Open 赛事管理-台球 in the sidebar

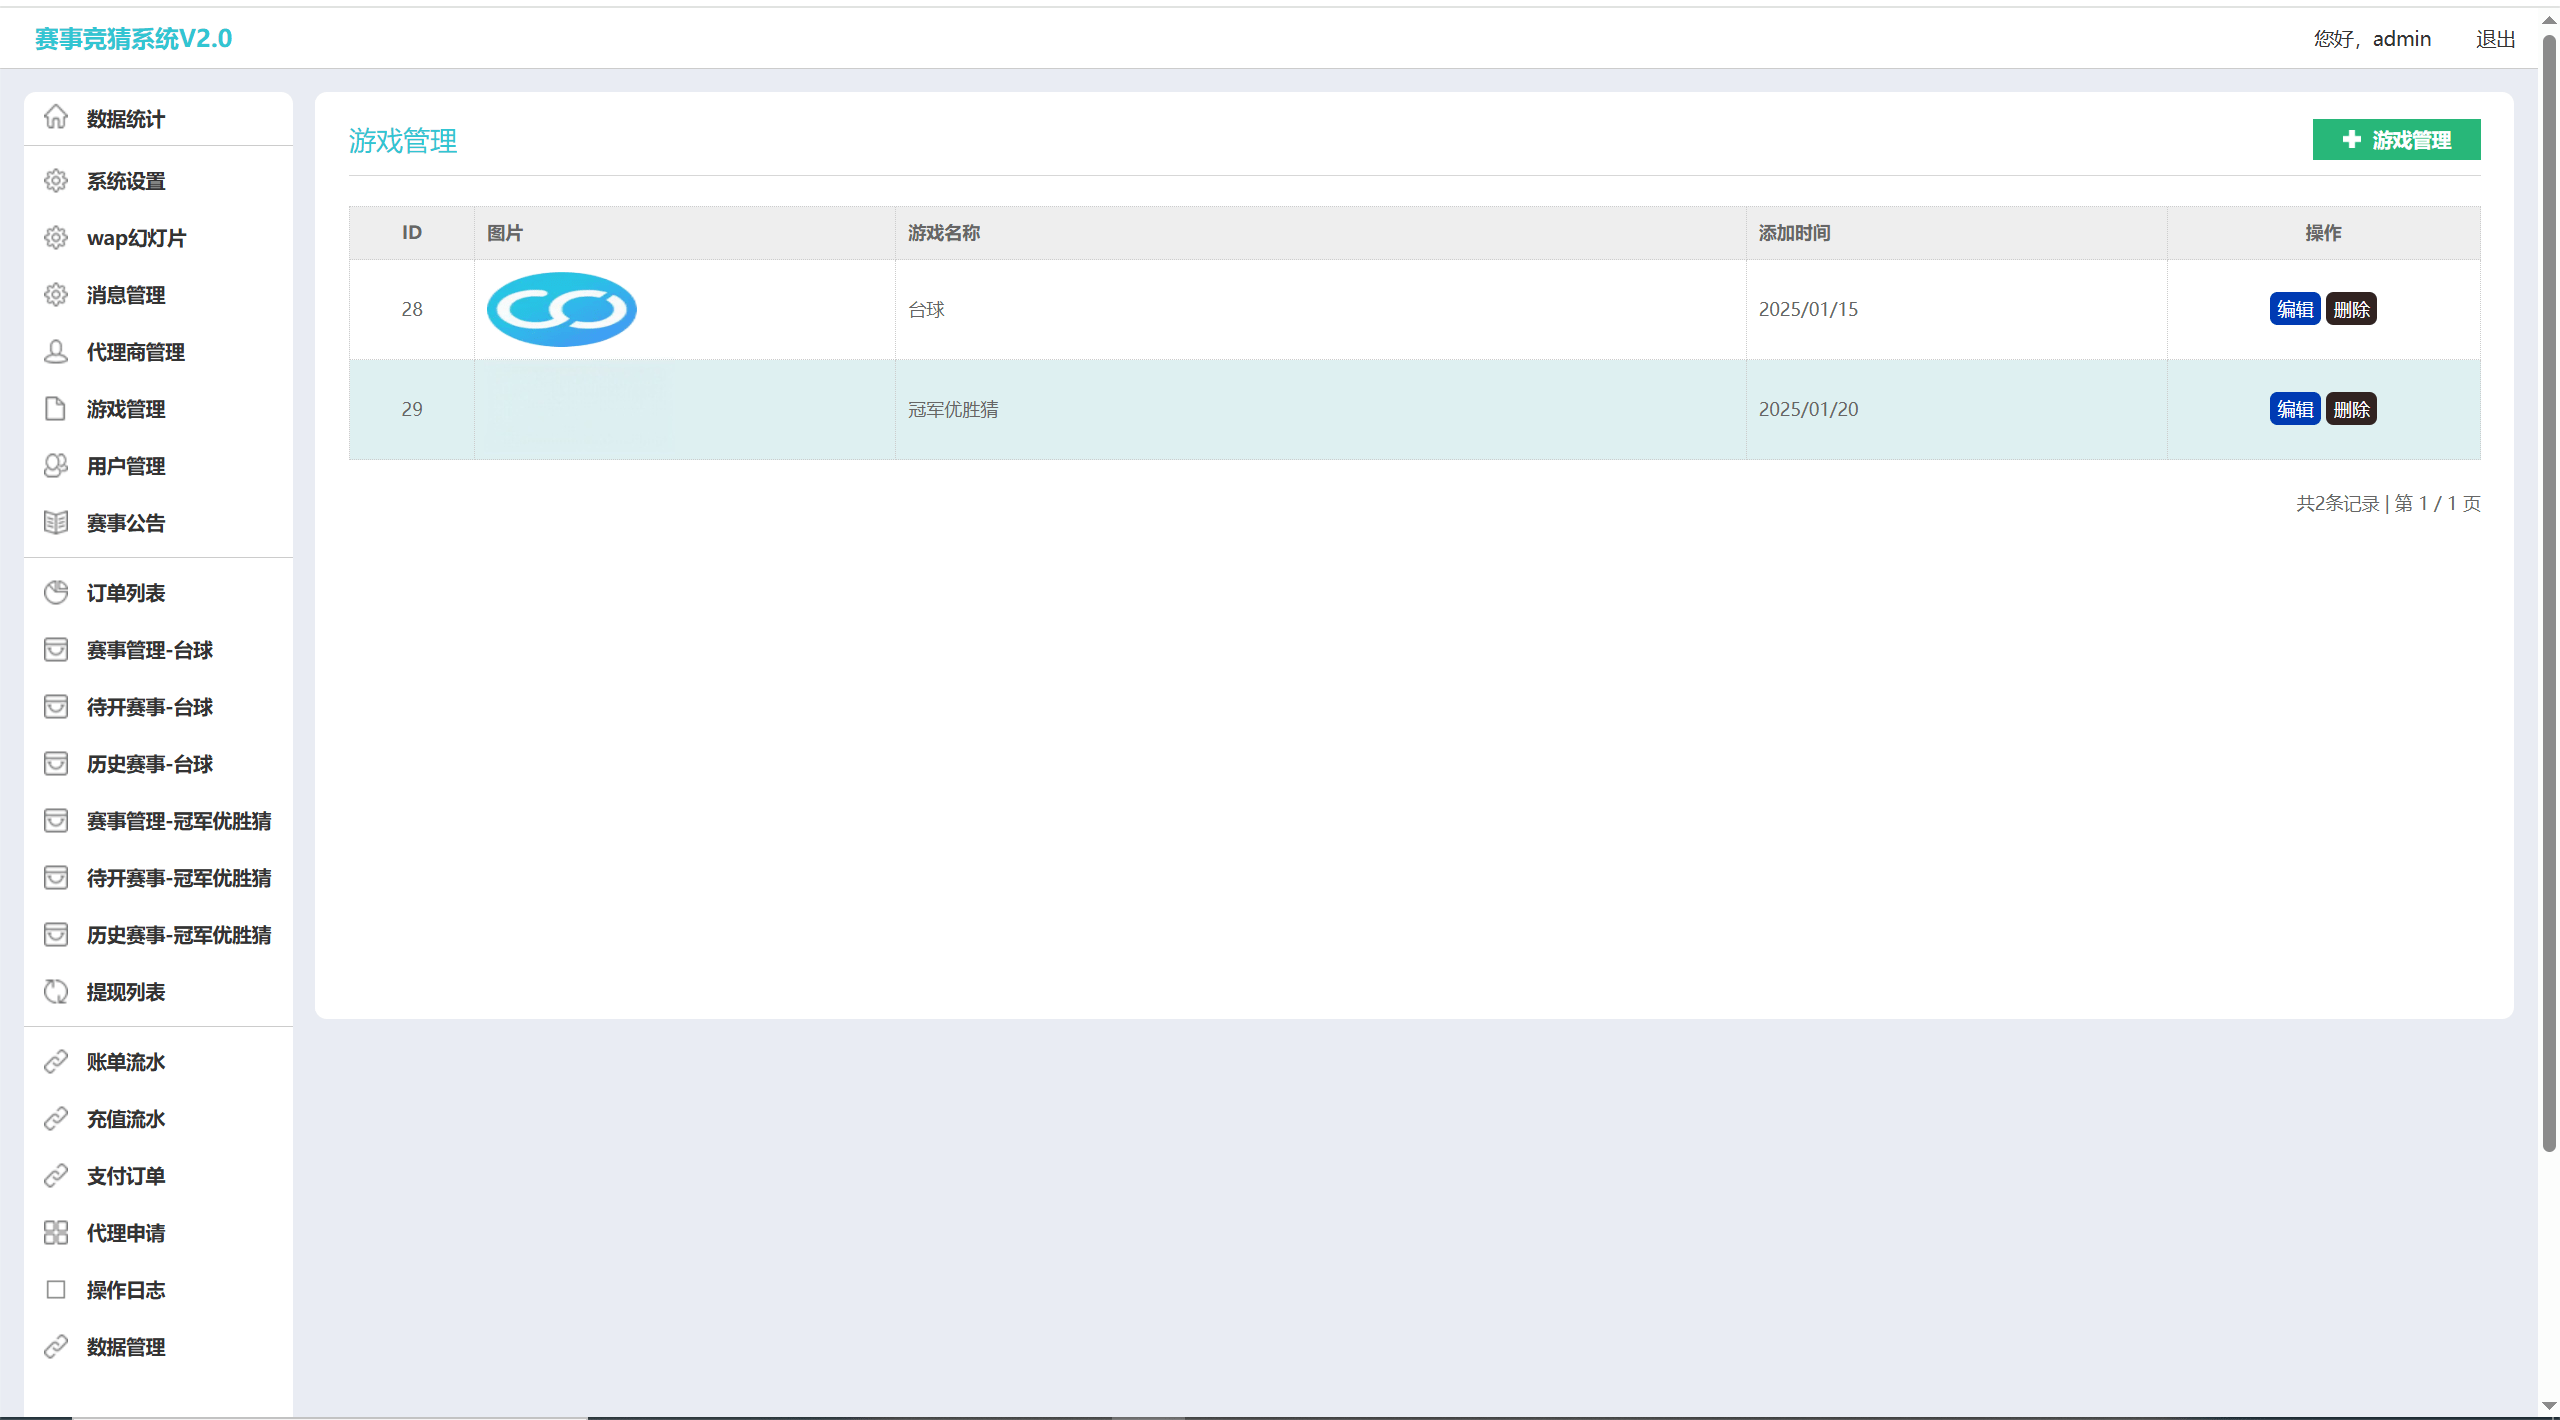(x=150, y=650)
